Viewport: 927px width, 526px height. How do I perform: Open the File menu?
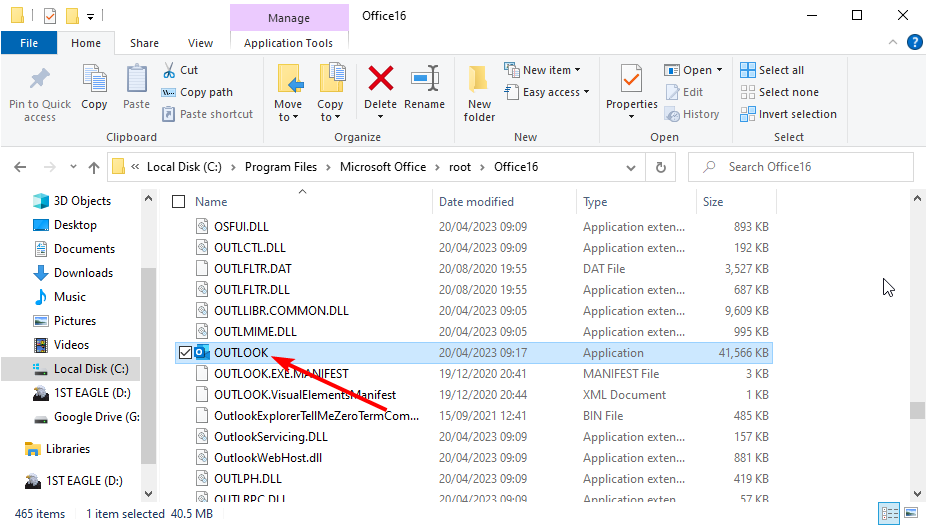pyautogui.click(x=29, y=43)
